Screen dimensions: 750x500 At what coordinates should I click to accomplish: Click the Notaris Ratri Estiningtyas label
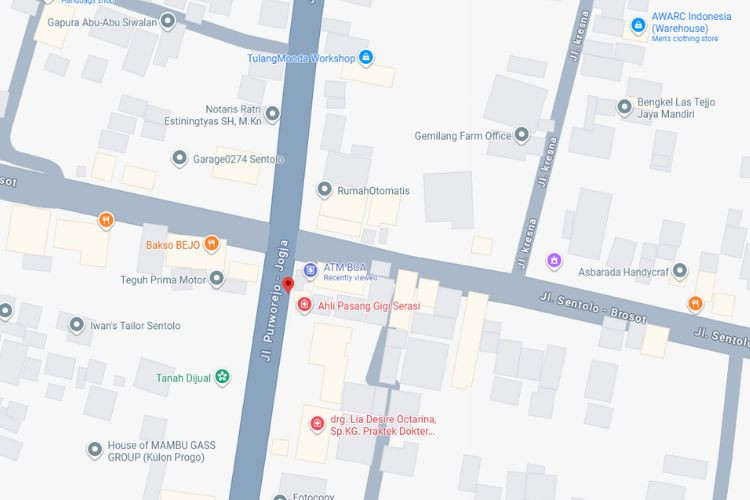[x=213, y=115]
